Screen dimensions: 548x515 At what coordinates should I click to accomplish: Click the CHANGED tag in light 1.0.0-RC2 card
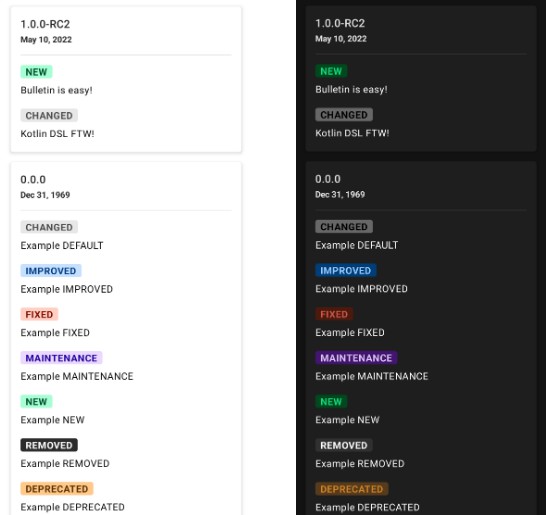click(49, 116)
